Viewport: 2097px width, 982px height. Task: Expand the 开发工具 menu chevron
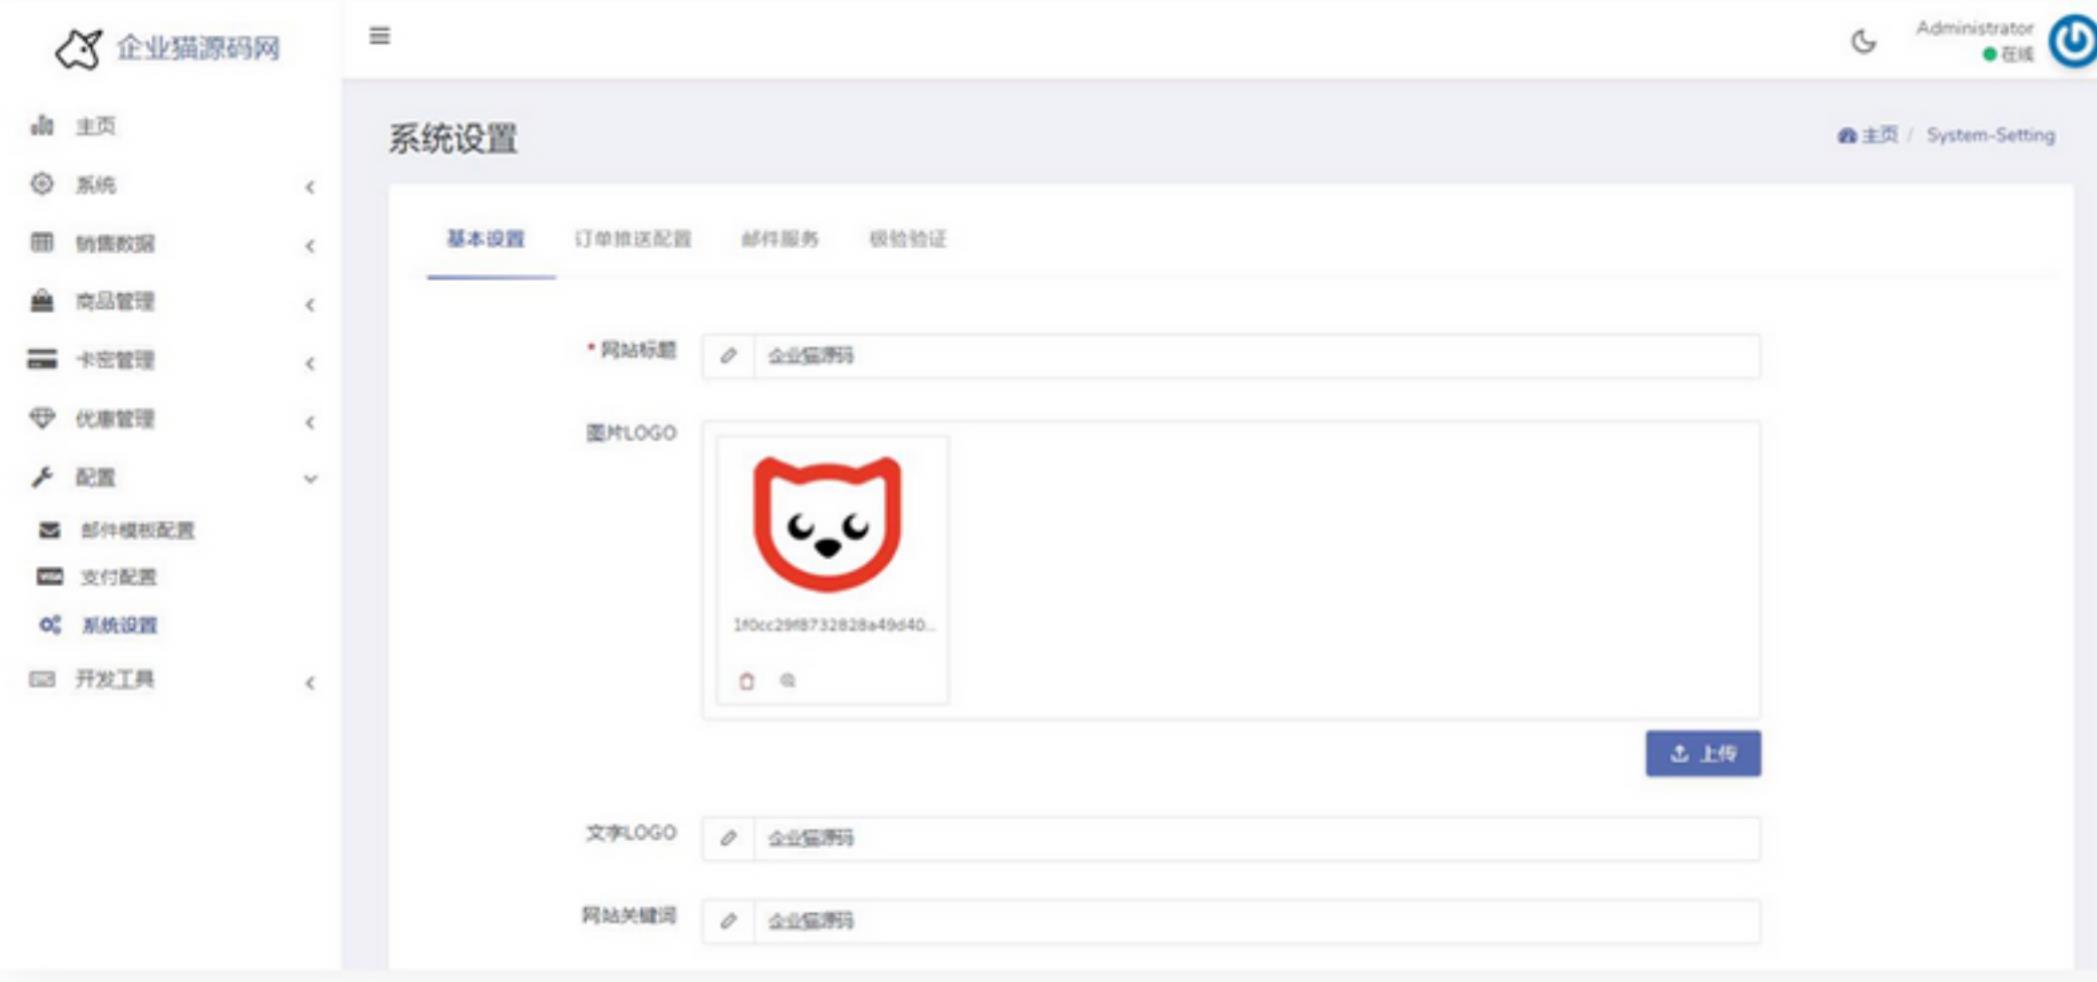[310, 683]
